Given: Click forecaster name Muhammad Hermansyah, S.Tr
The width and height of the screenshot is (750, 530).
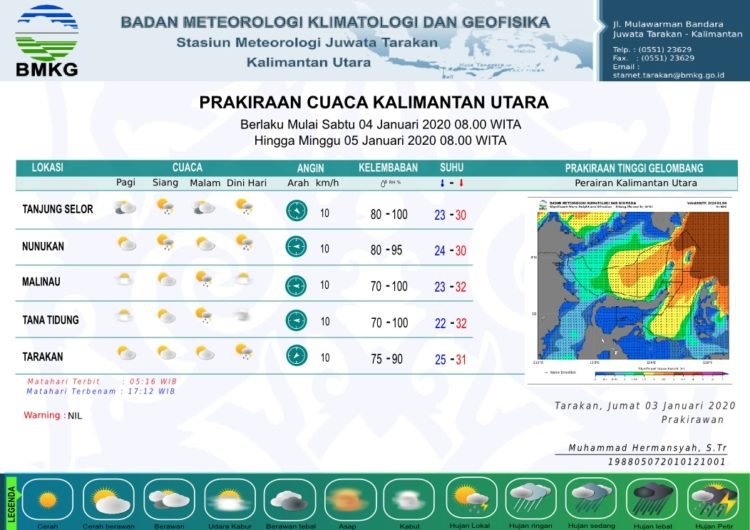Looking at the screenshot, I should tap(648, 448).
